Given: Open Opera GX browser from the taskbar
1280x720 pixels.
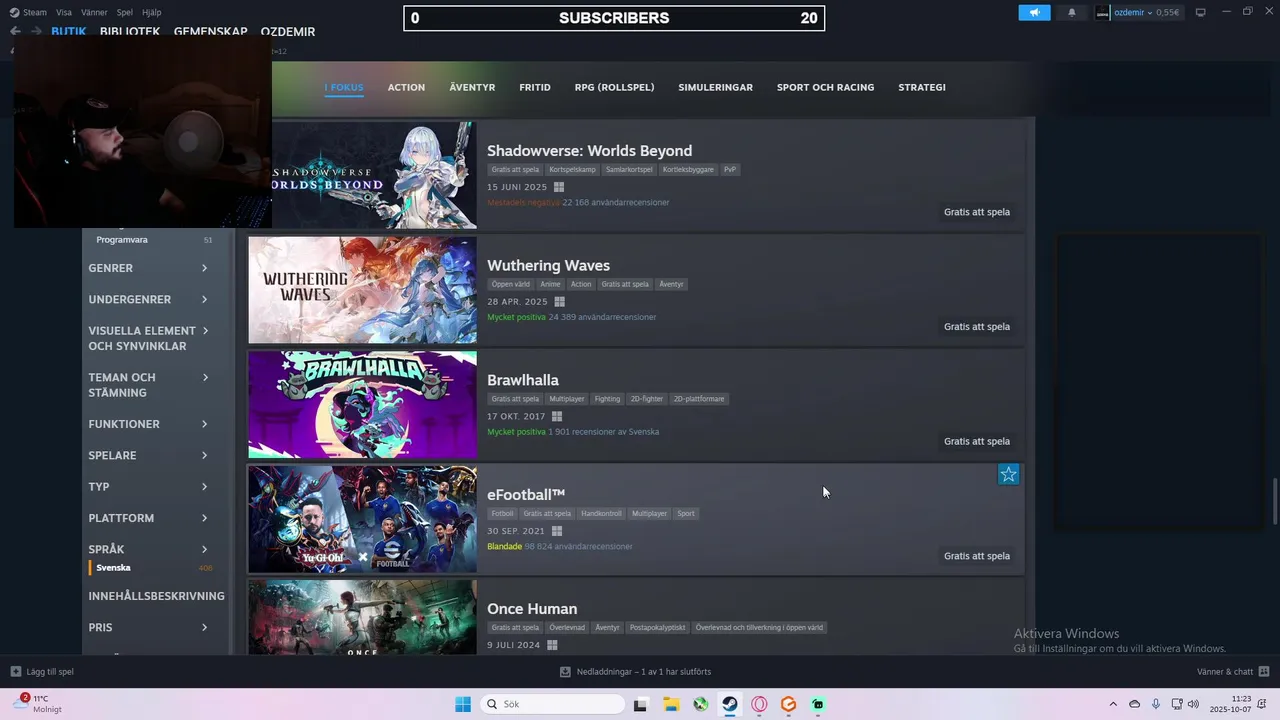Looking at the screenshot, I should tap(759, 704).
